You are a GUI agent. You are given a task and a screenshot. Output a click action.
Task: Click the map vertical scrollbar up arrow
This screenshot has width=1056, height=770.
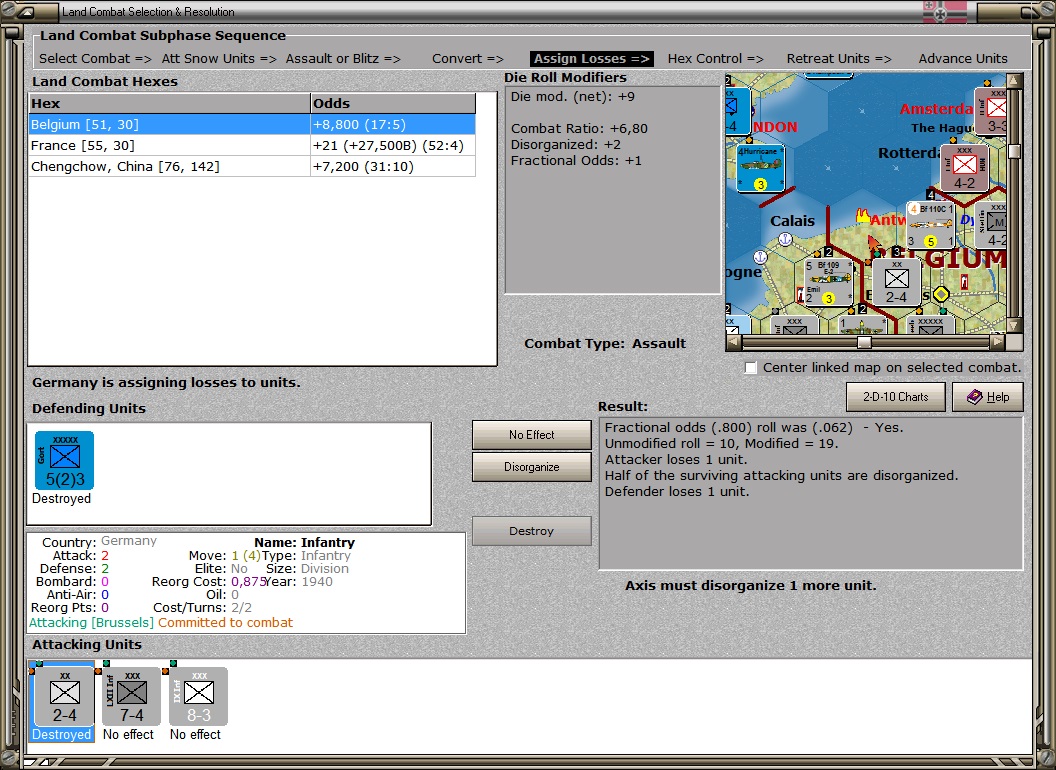pyautogui.click(x=1014, y=81)
